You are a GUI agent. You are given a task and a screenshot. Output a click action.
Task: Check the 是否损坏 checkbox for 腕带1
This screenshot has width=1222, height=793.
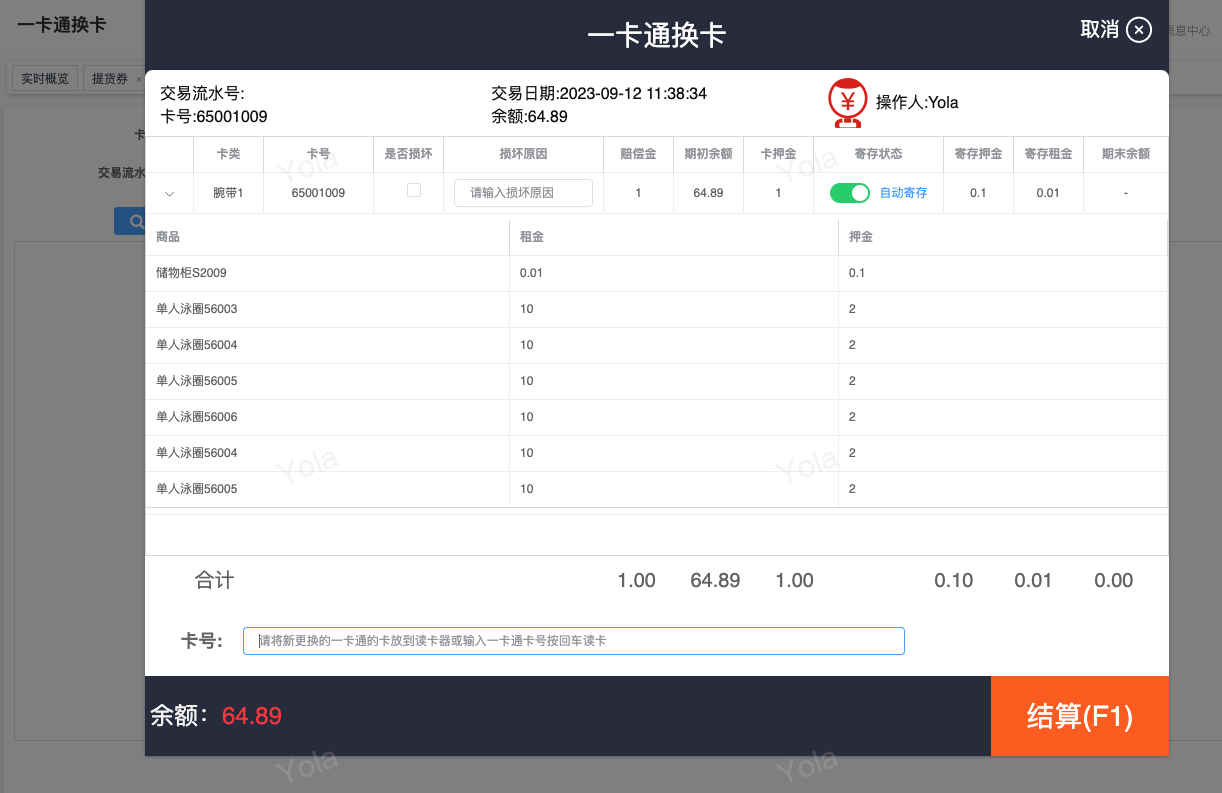(414, 190)
